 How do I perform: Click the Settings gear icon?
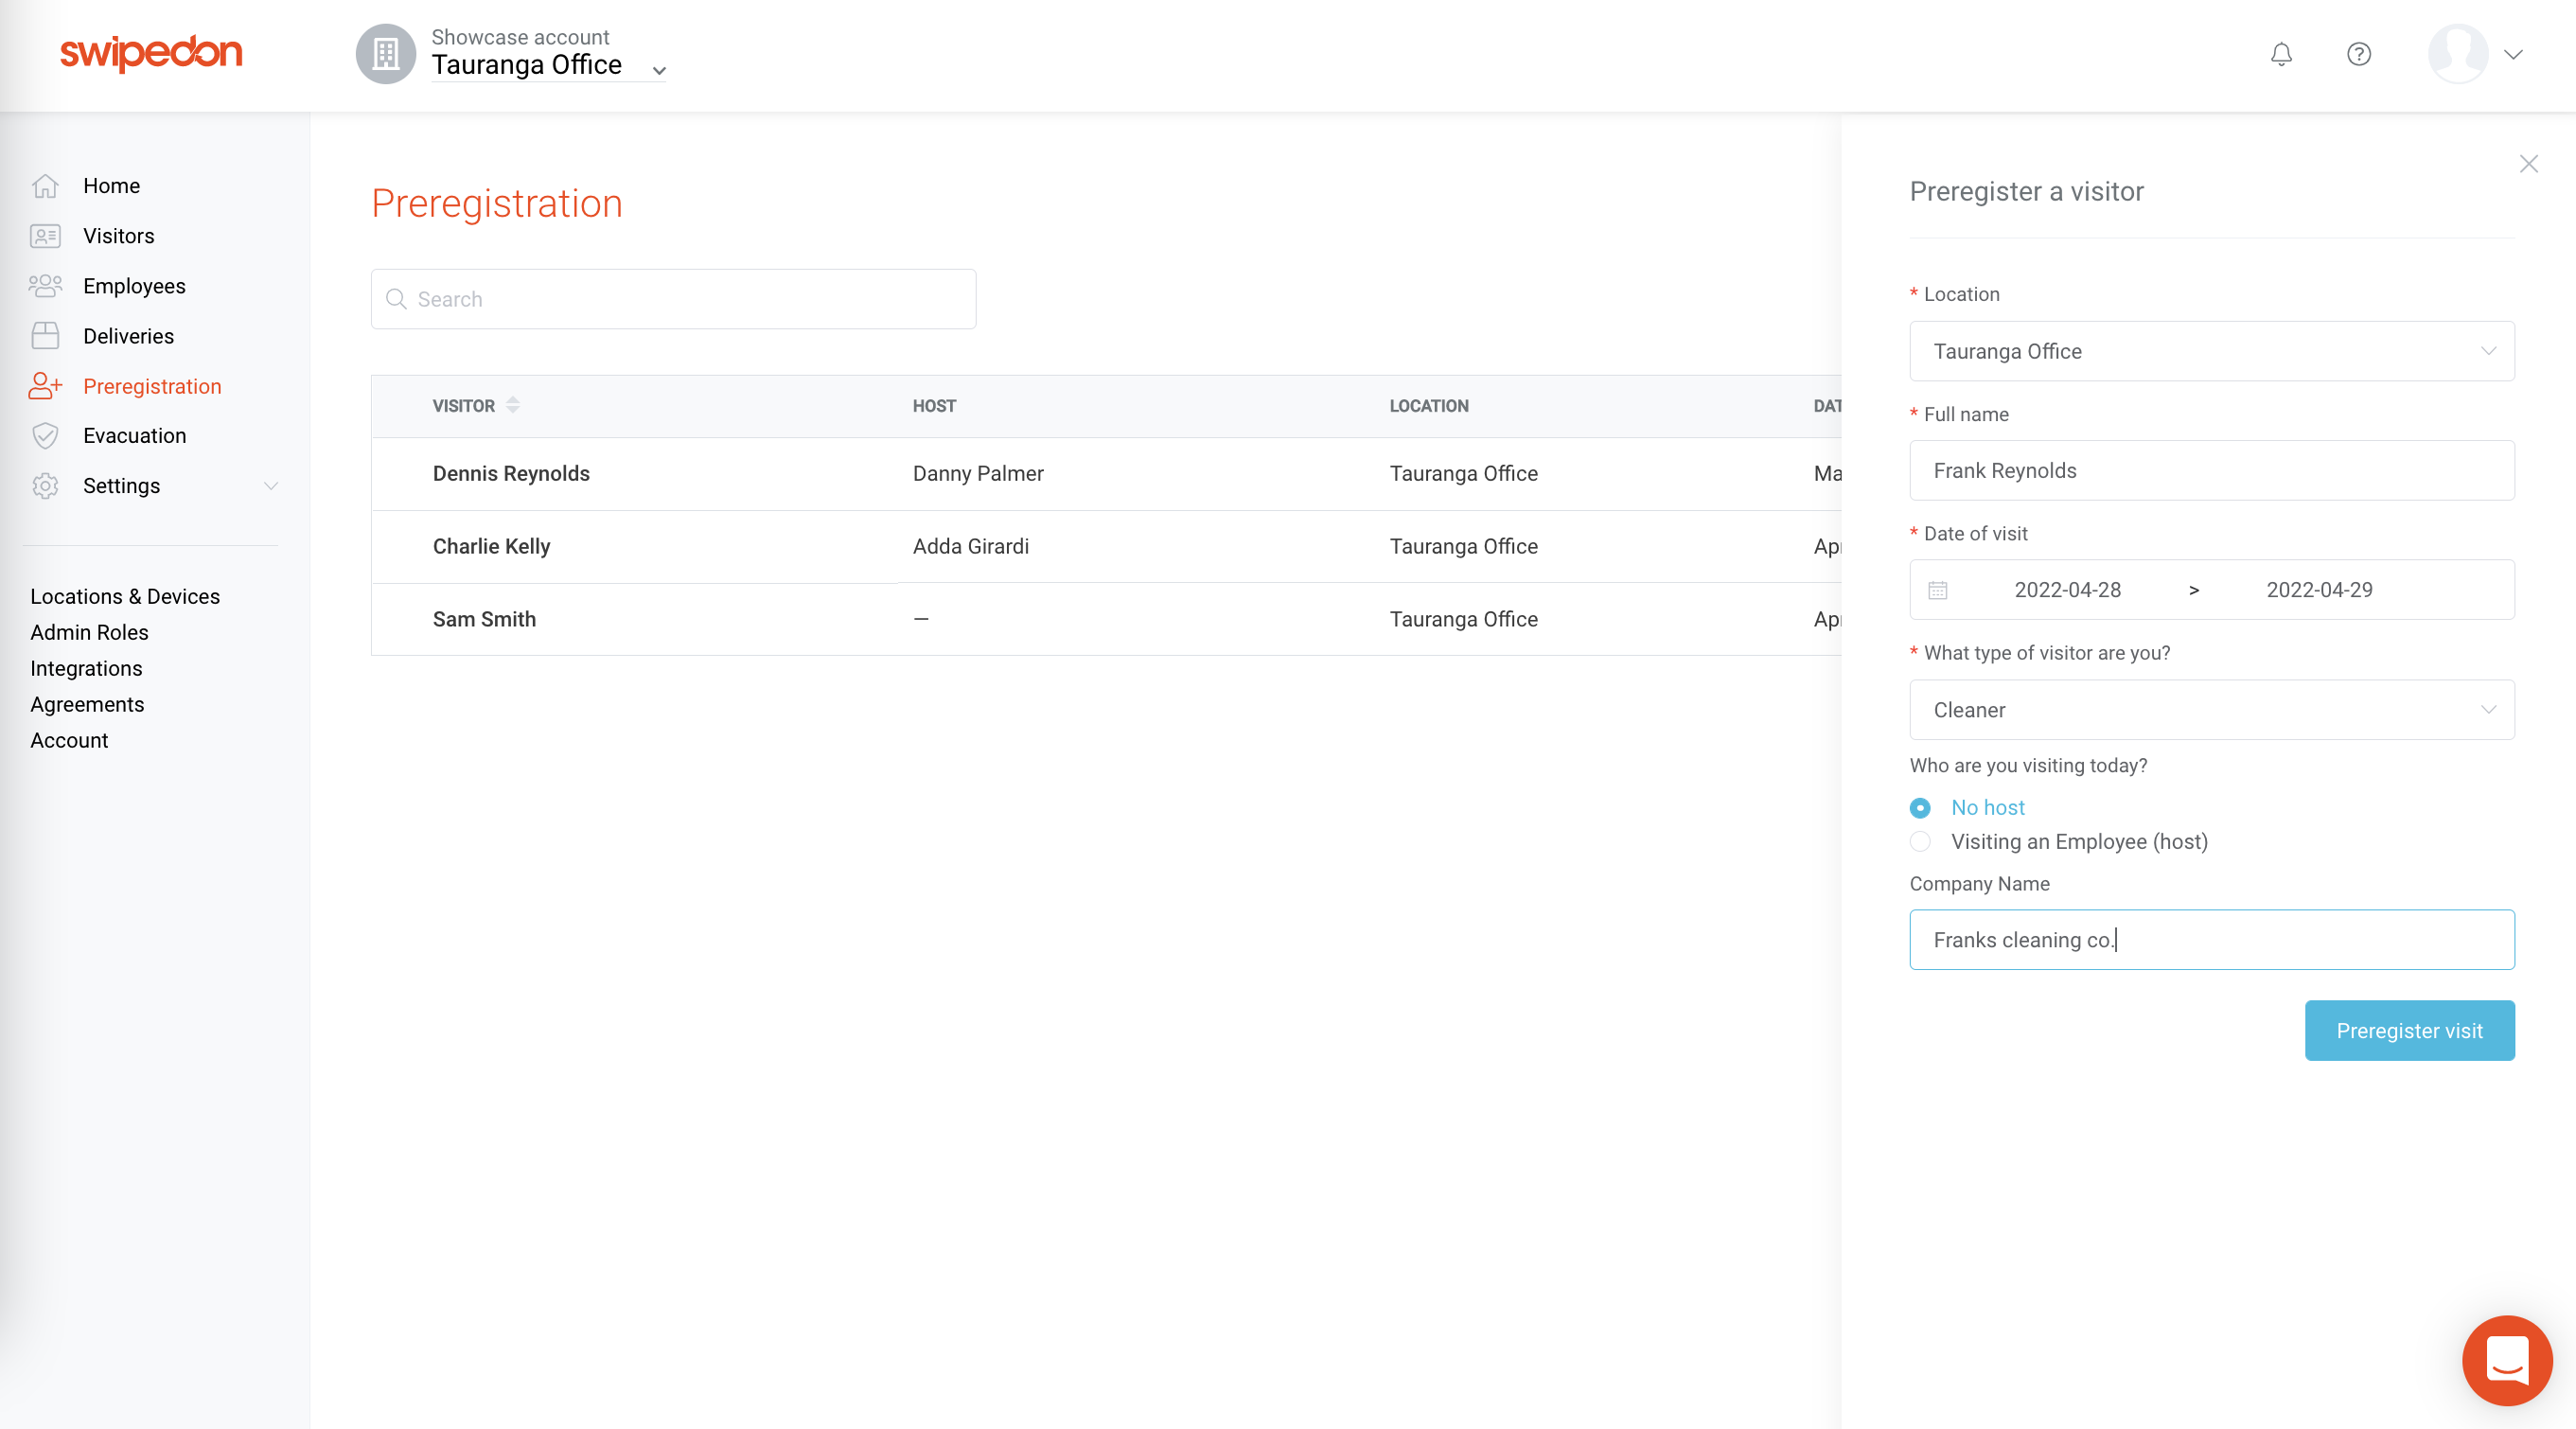(45, 486)
